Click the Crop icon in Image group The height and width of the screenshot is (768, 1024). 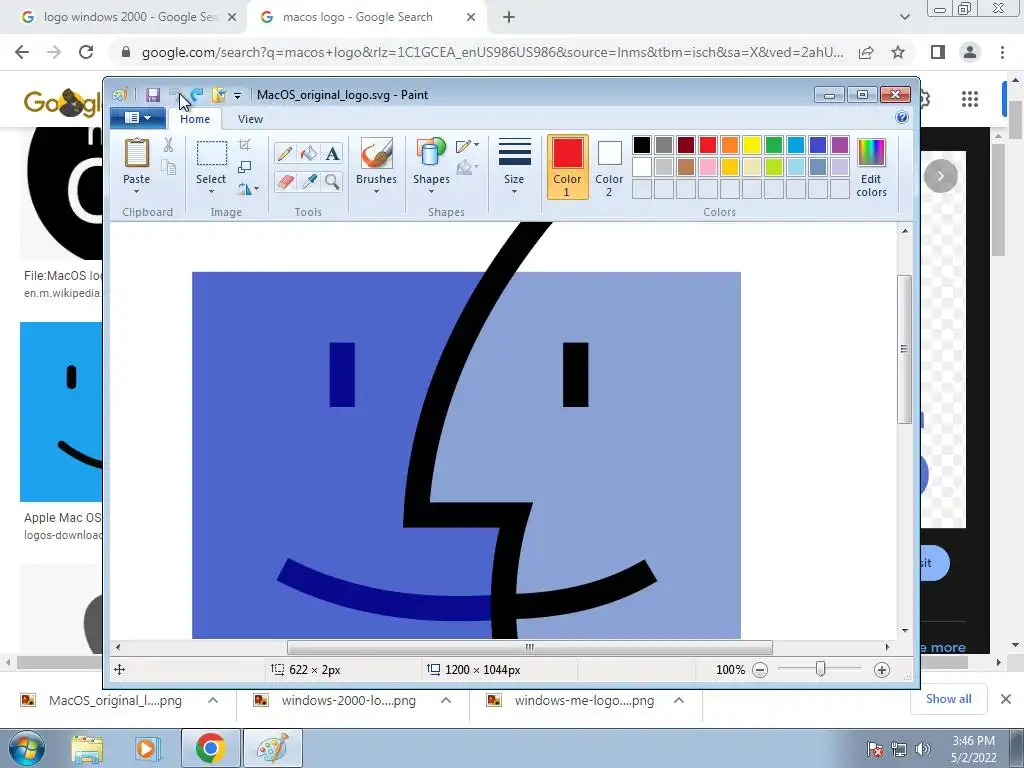tap(245, 144)
